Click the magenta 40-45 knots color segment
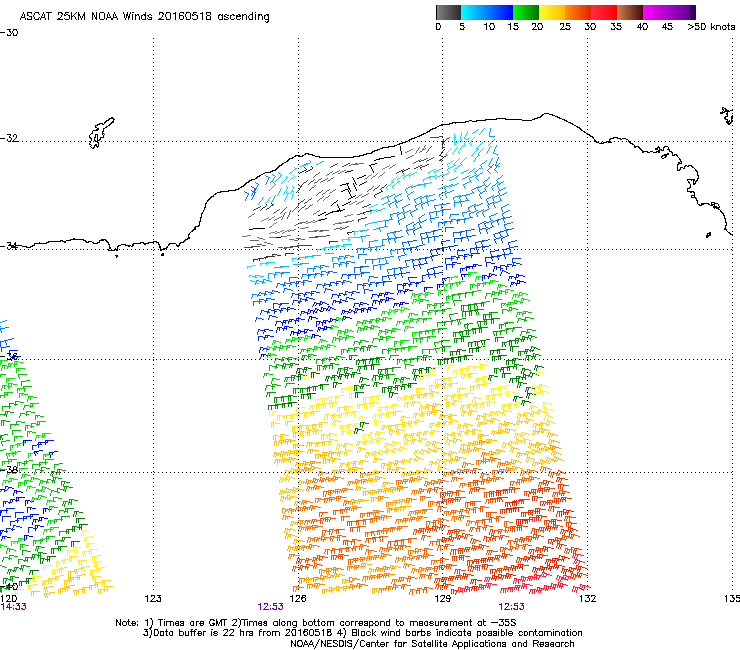Screen dimensions: 740x650 click(656, 12)
